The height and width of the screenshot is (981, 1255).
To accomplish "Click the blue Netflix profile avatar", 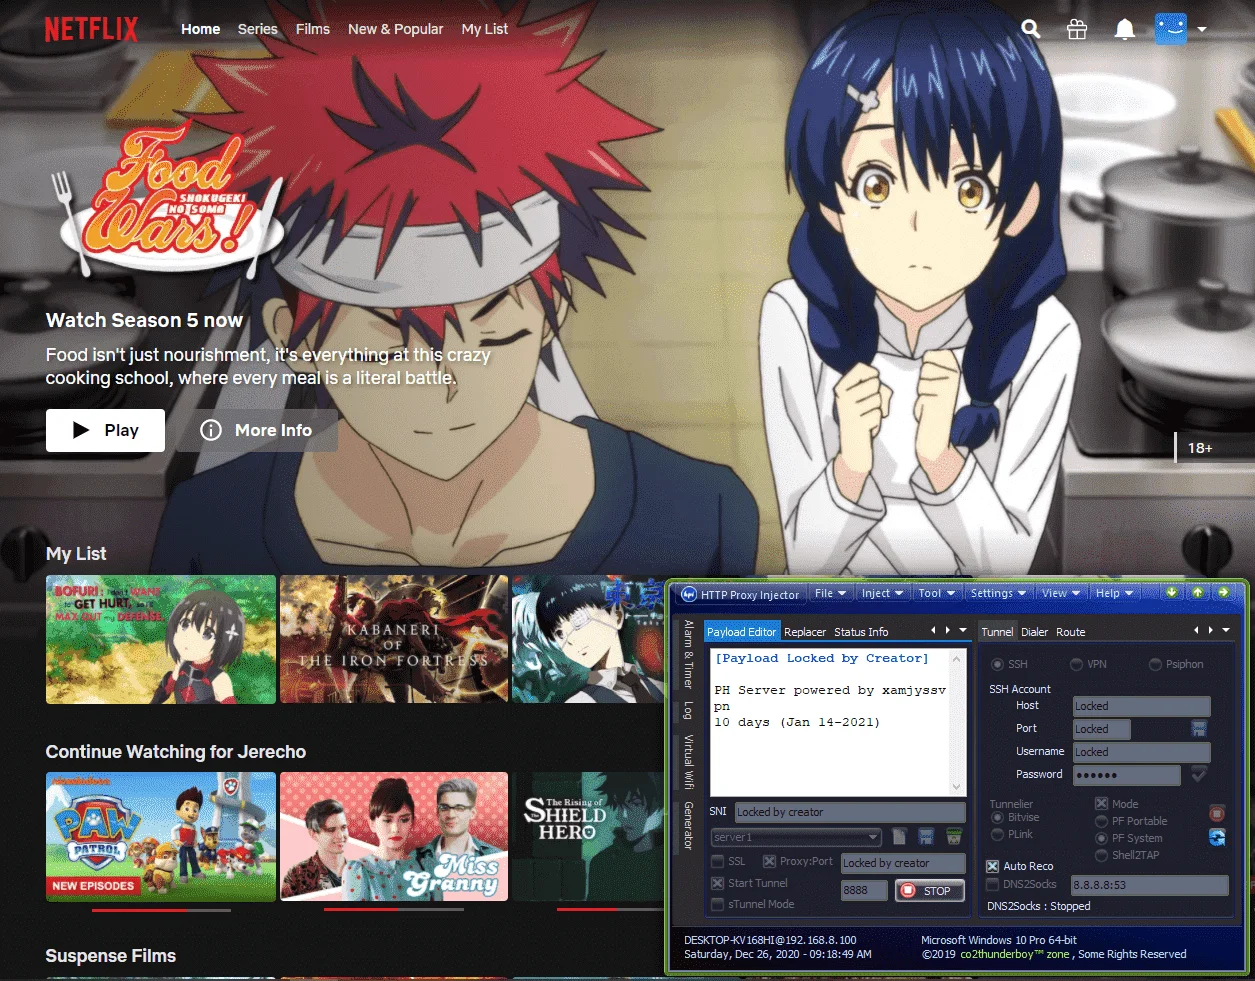I will click(1171, 28).
